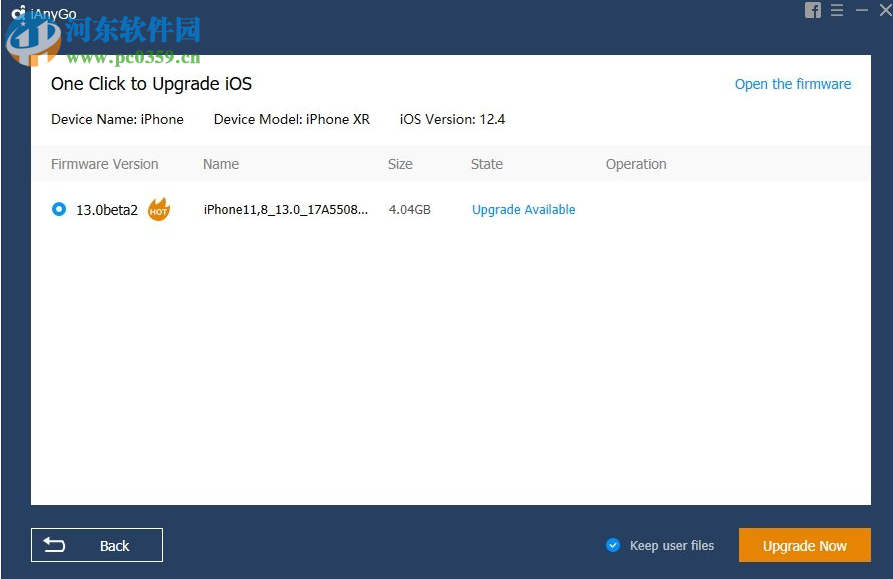Toggle the Keep user files checkbox

613,545
